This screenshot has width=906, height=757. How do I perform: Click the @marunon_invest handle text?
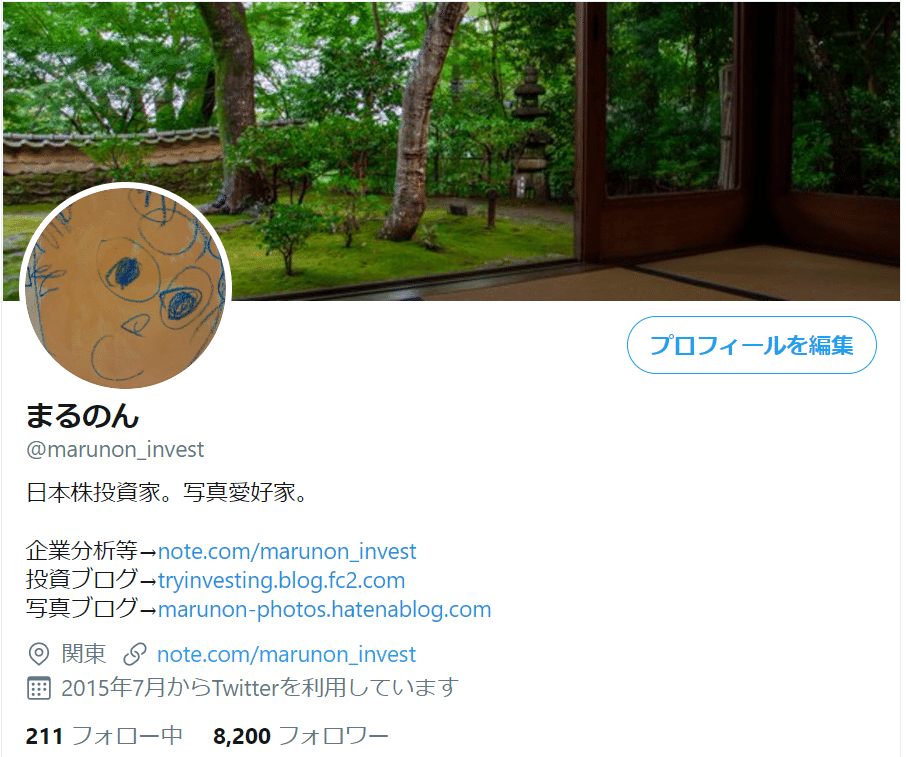[115, 449]
